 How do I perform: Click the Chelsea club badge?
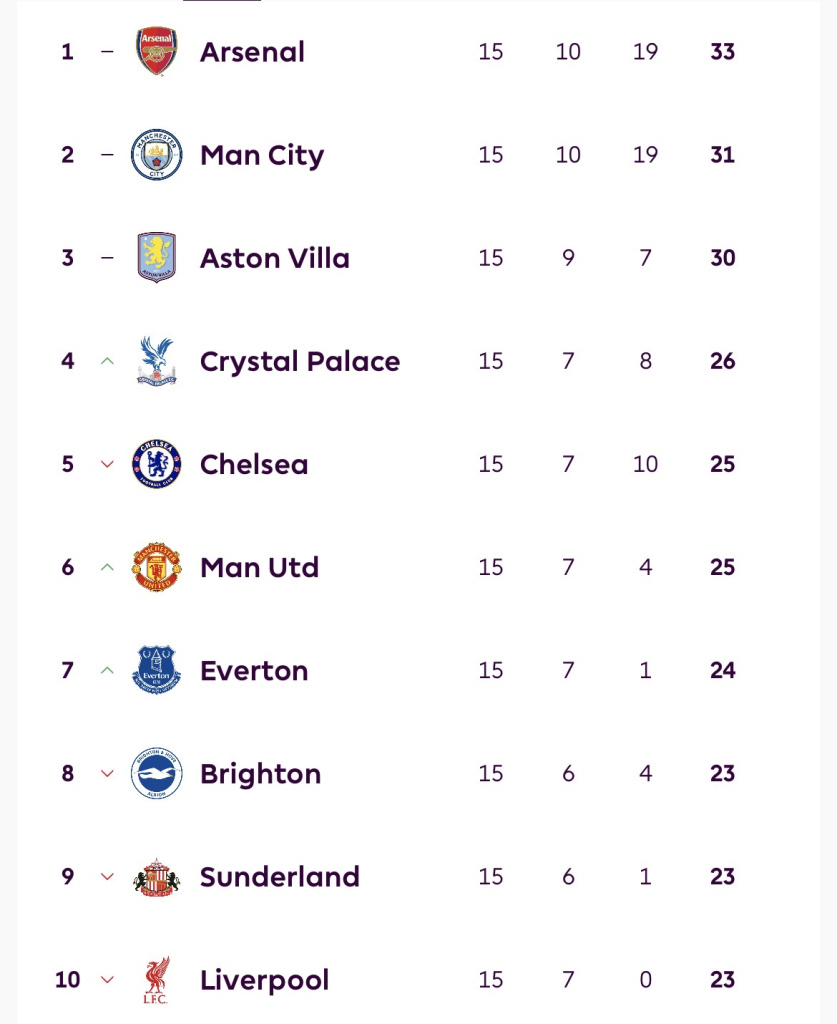click(x=156, y=464)
